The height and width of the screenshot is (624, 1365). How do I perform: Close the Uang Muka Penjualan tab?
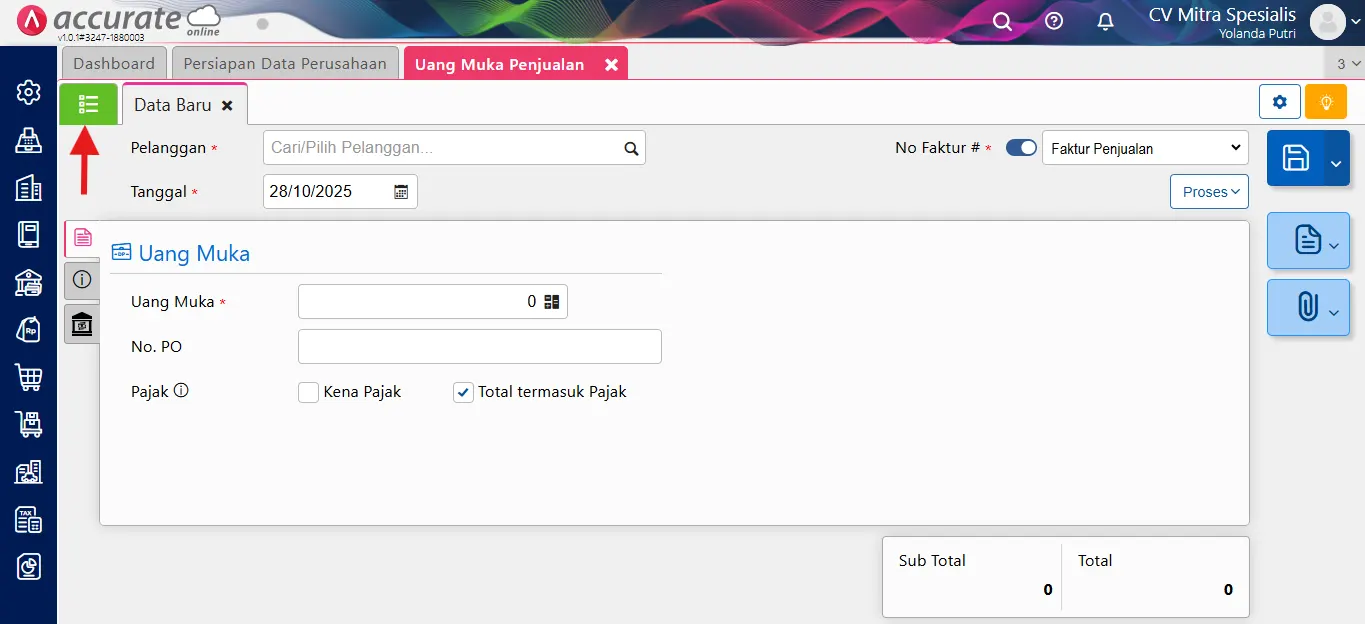tap(611, 65)
